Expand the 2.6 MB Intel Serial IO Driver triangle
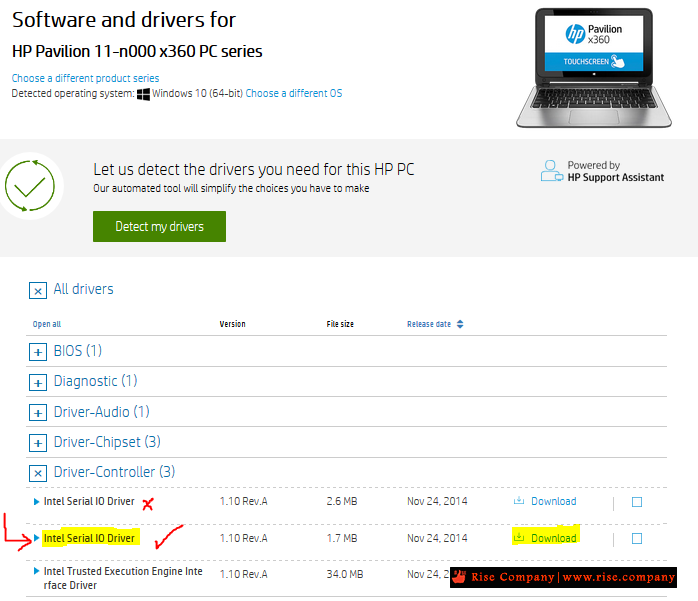 37,502
